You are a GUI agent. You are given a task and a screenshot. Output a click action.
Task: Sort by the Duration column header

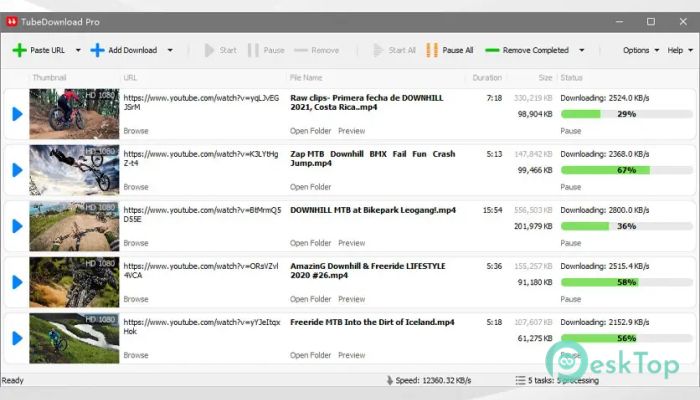click(x=487, y=78)
